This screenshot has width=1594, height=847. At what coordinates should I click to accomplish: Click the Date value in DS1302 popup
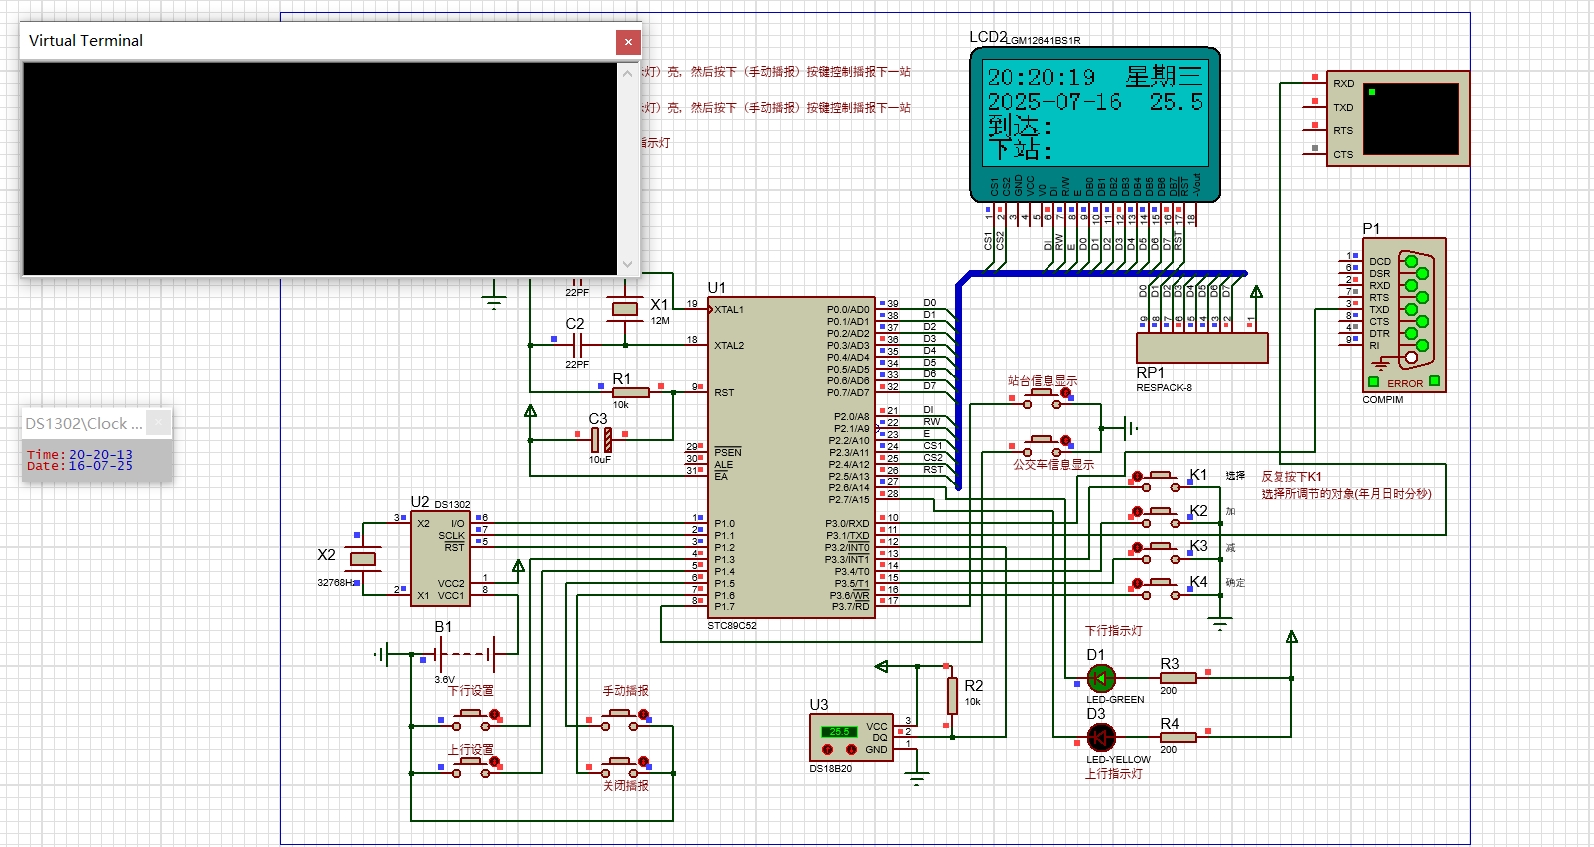100,466
